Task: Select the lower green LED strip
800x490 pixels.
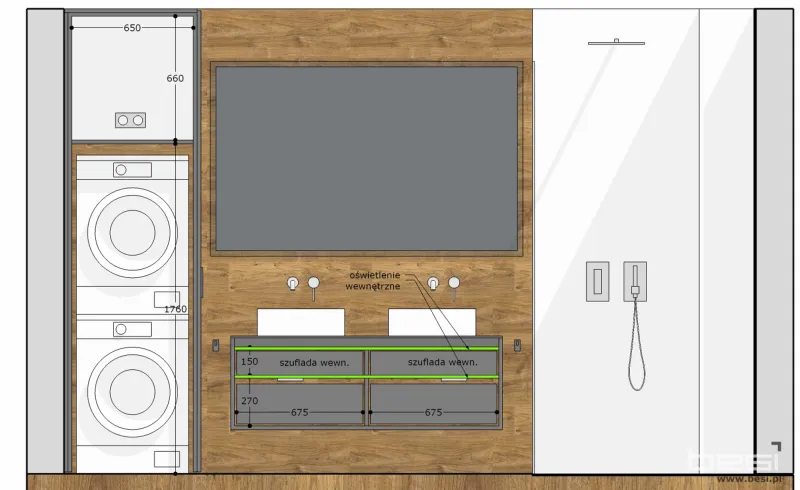Action: point(366,377)
